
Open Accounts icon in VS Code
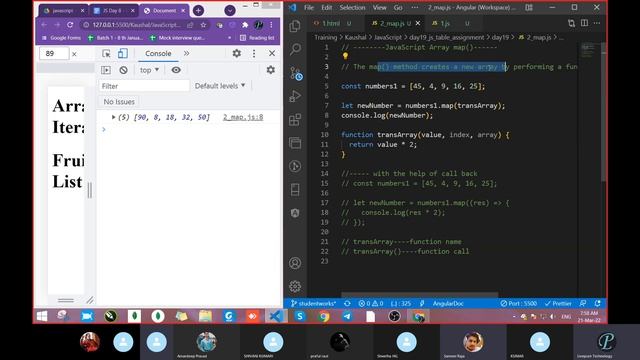(x=295, y=263)
